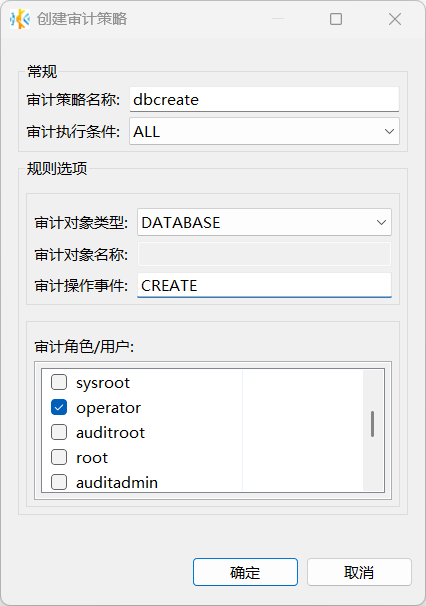Click the disabled 审计对象名称 field

point(264,254)
